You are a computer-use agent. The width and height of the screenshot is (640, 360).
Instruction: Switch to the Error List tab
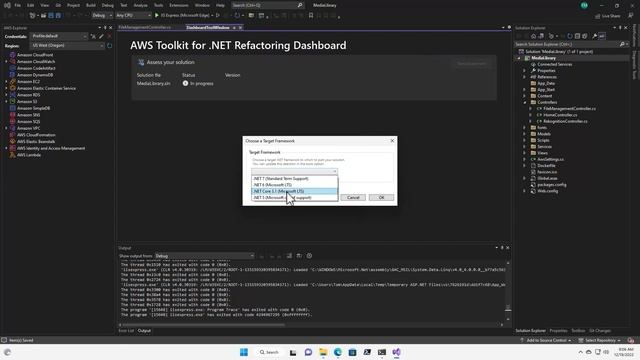126,331
